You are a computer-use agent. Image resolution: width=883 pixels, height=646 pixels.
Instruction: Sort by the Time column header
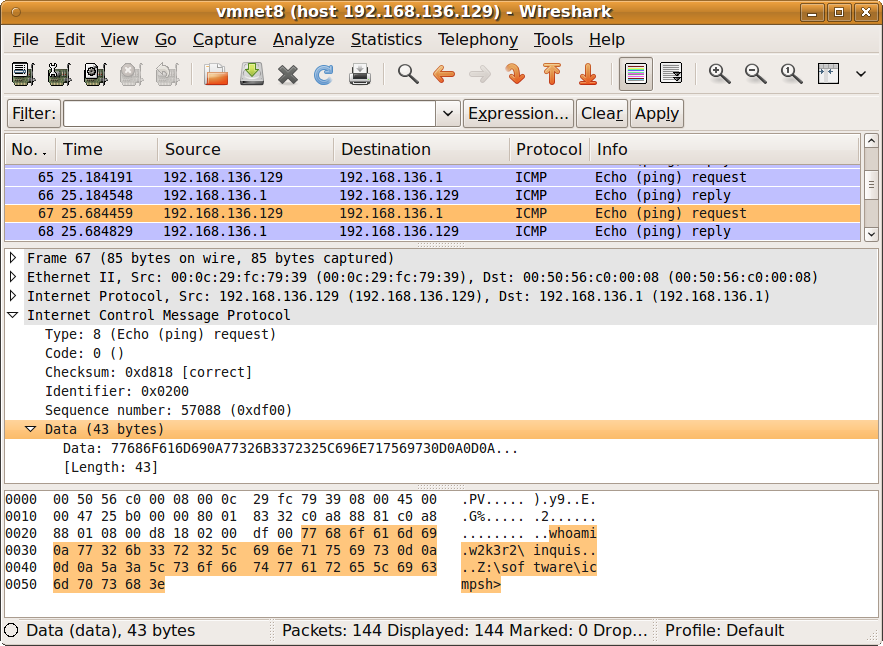click(107, 149)
